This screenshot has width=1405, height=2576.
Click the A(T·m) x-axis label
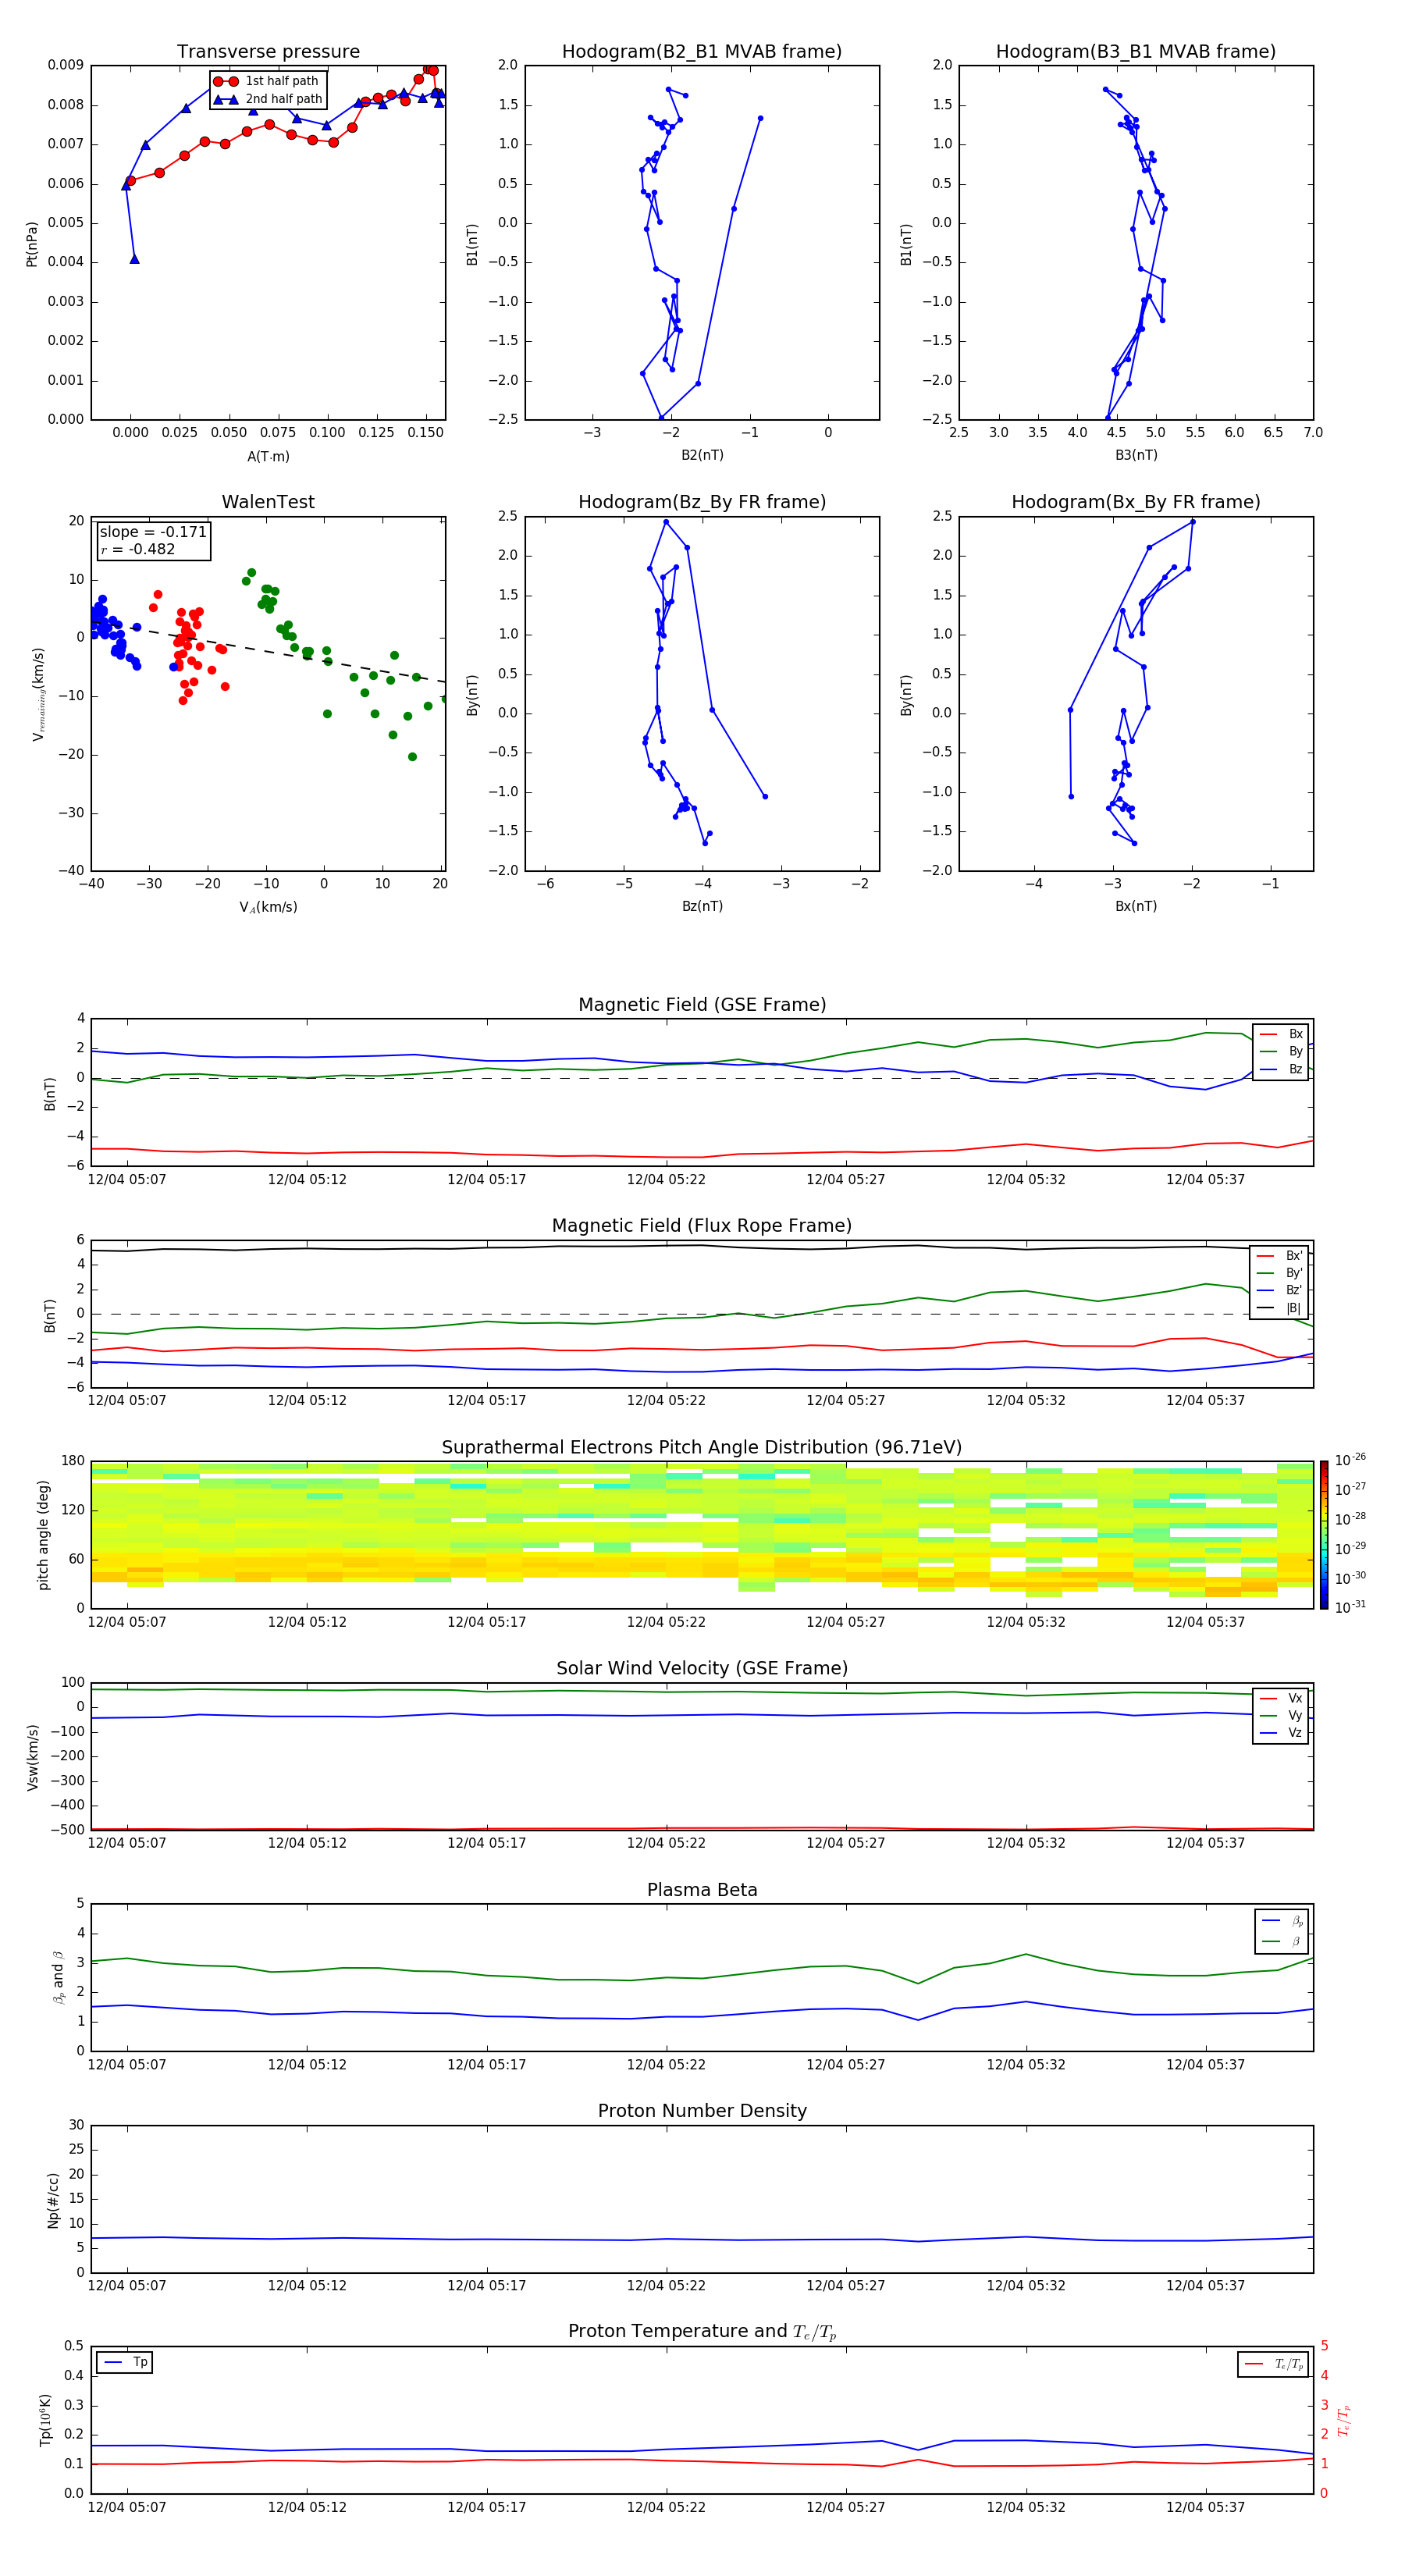pyautogui.click(x=268, y=456)
